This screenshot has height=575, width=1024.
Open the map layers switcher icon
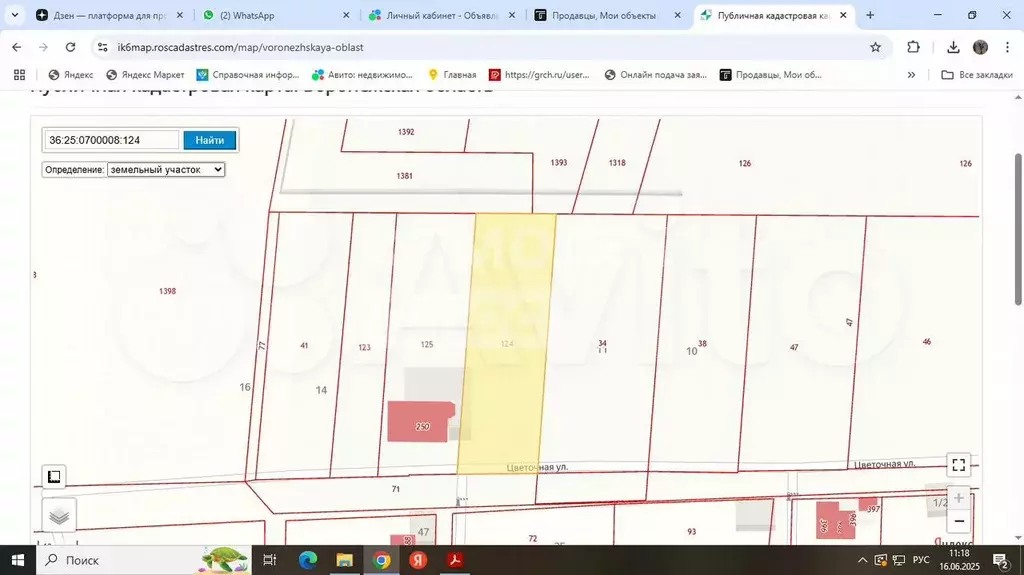click(x=59, y=516)
